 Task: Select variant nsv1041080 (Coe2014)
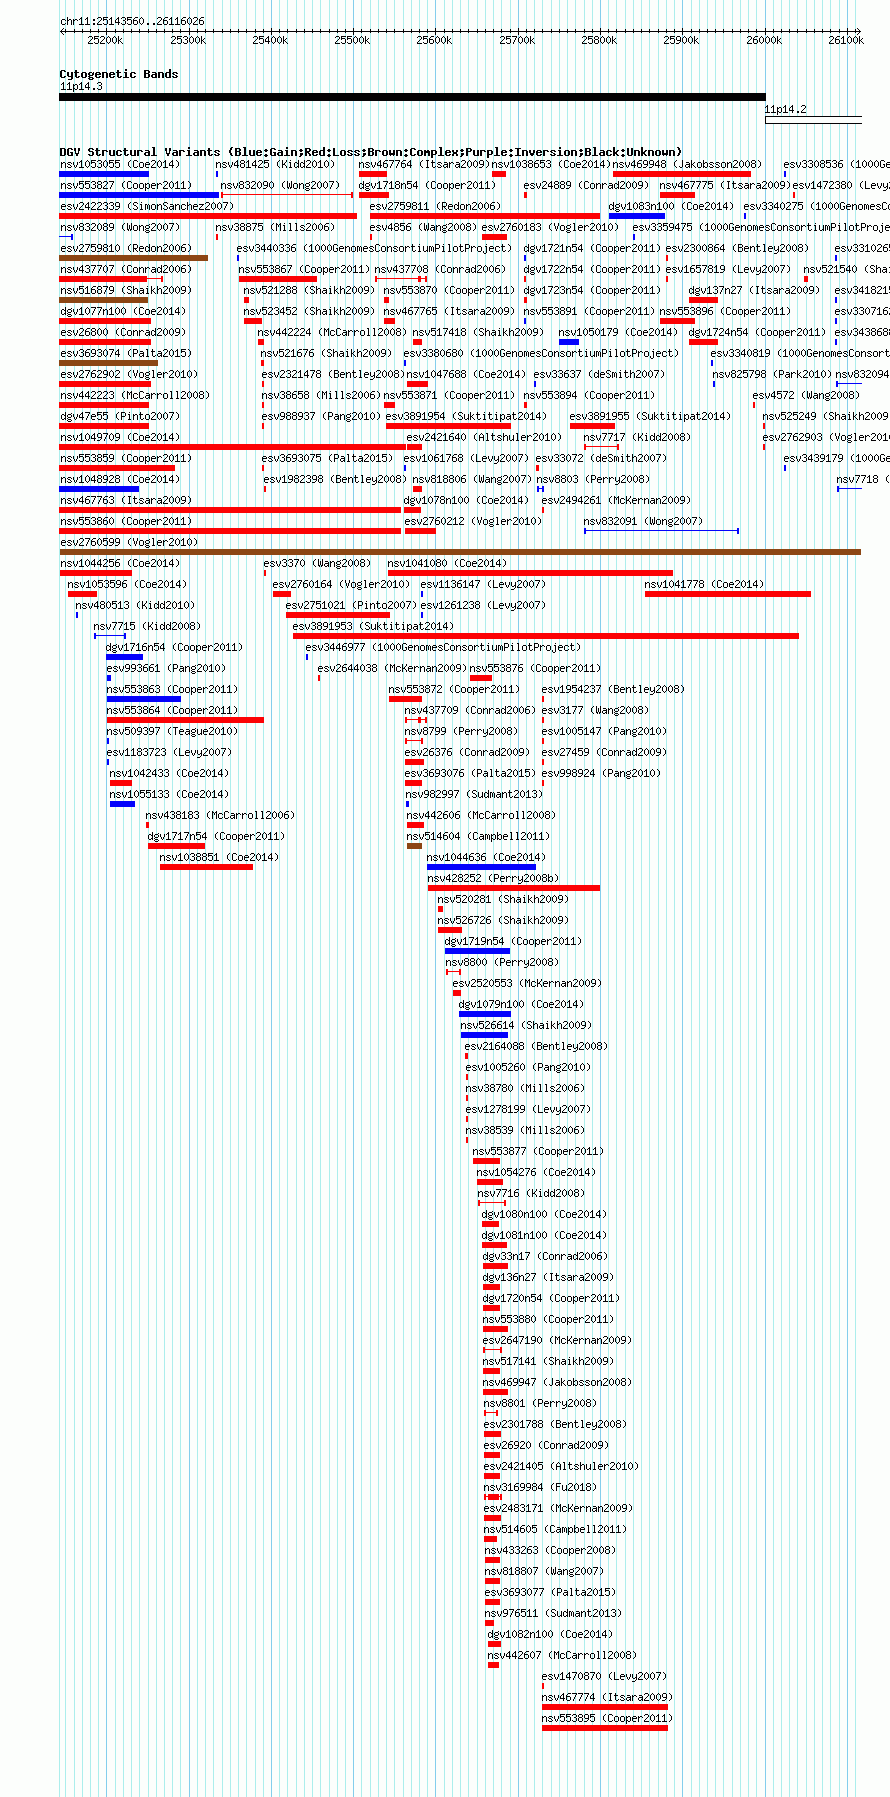pos(447,563)
